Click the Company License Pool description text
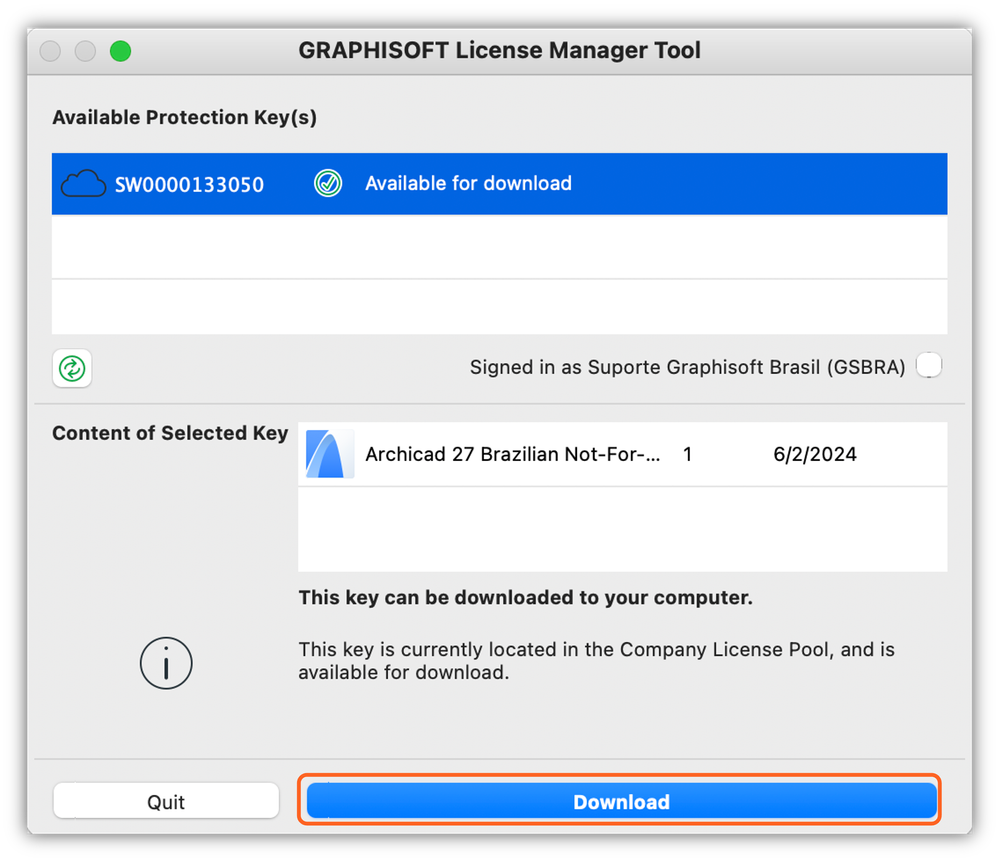 pyautogui.click(x=597, y=661)
